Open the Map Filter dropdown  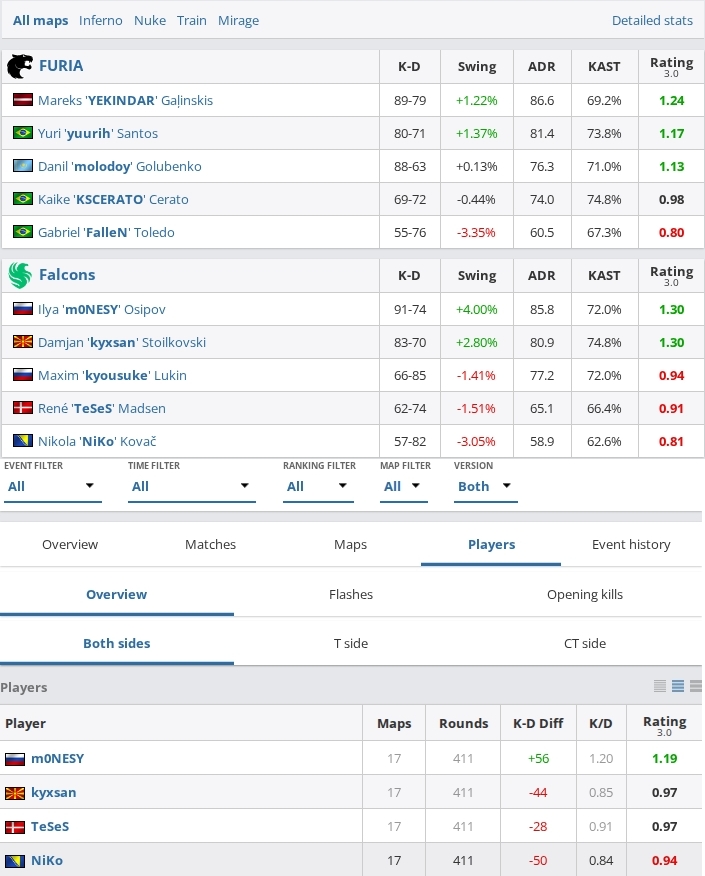403,487
